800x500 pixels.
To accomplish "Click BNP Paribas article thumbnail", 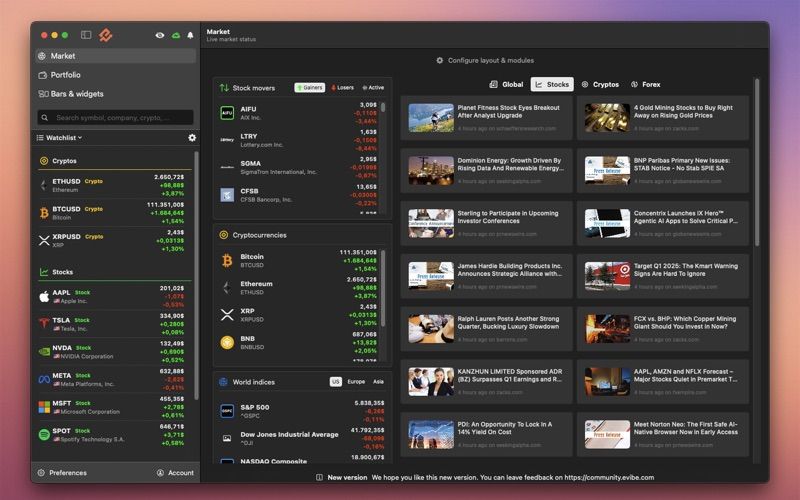I will pos(607,170).
